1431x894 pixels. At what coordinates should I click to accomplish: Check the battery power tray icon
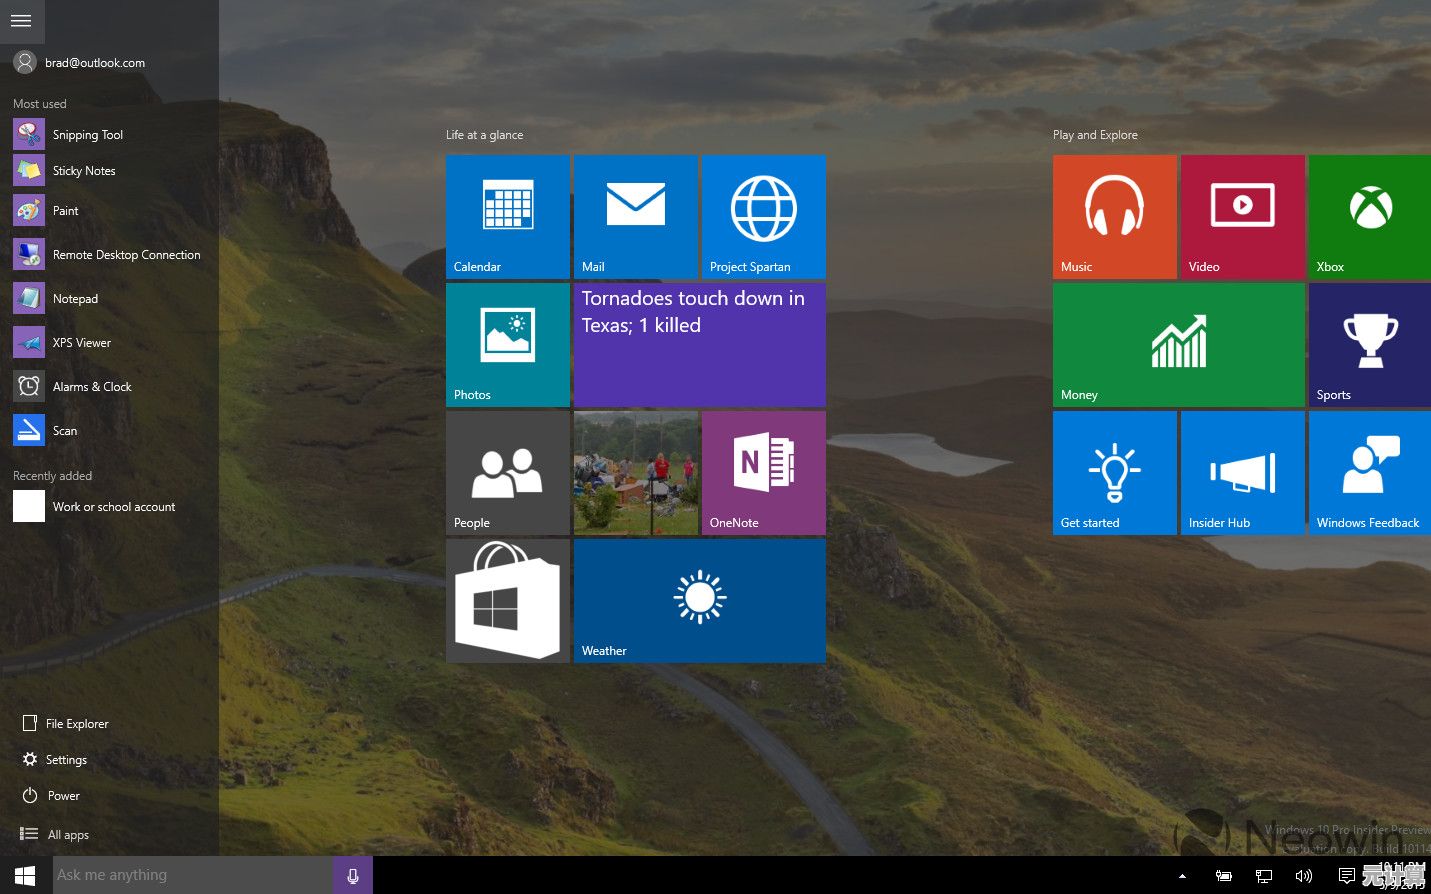tap(1223, 876)
